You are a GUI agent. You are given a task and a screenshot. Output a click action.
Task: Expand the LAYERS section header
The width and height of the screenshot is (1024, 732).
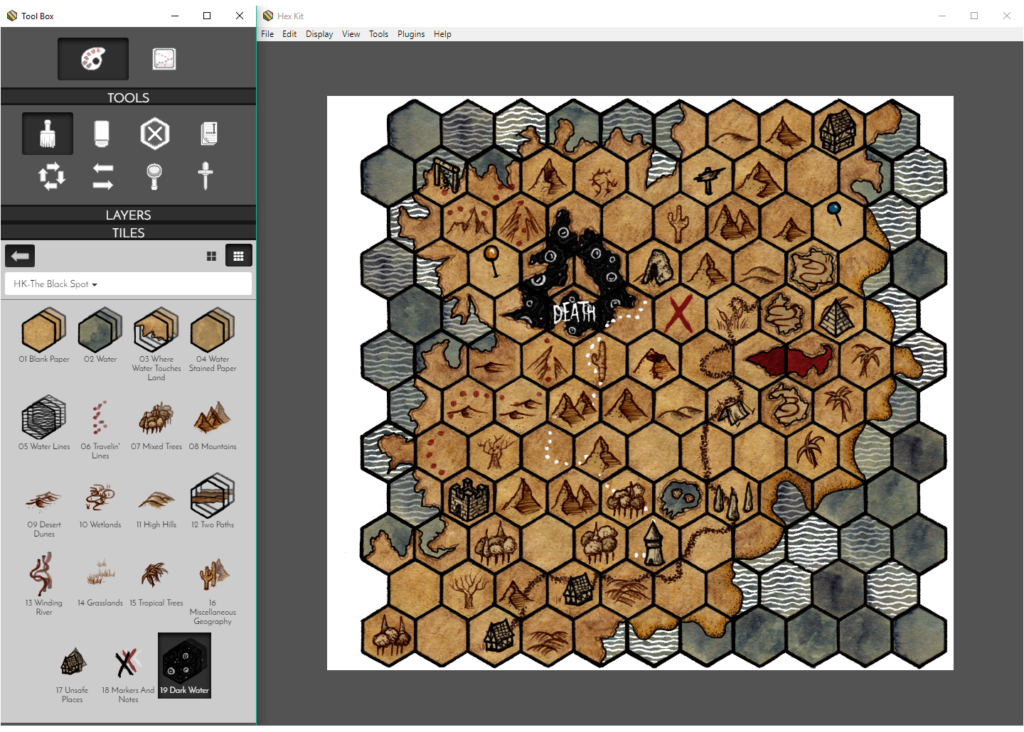click(x=128, y=215)
